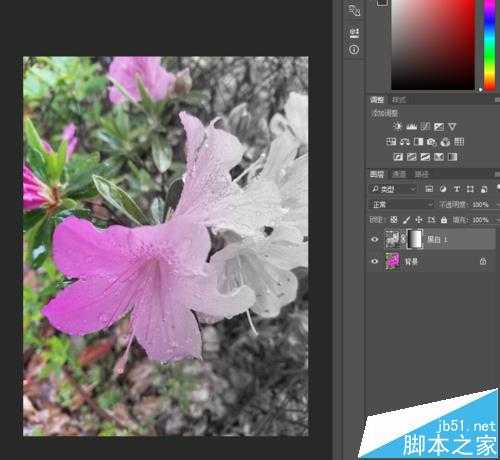This screenshot has width=500, height=460.
Task: Add a Hue/Saturation adjustment
Action: click(391, 142)
